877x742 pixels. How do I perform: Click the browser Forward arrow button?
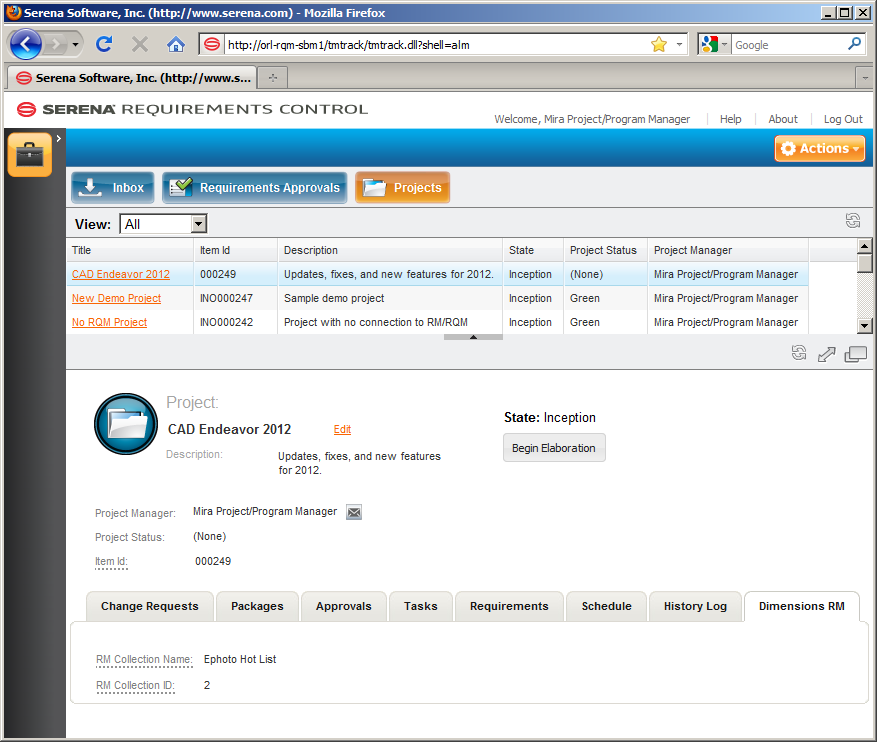pos(55,44)
